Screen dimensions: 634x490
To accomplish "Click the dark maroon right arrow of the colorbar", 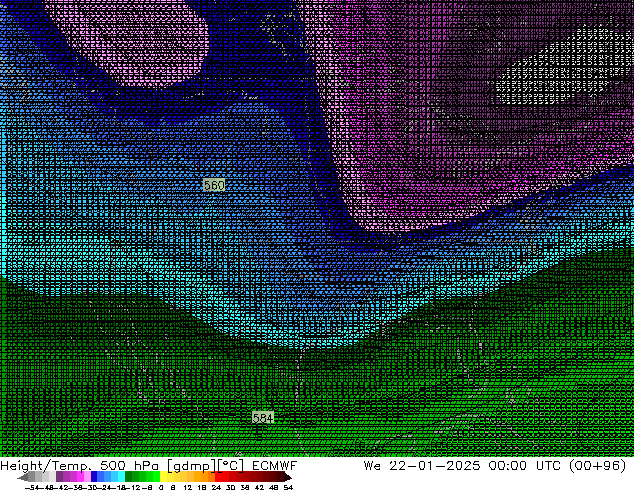I will (x=287, y=477).
